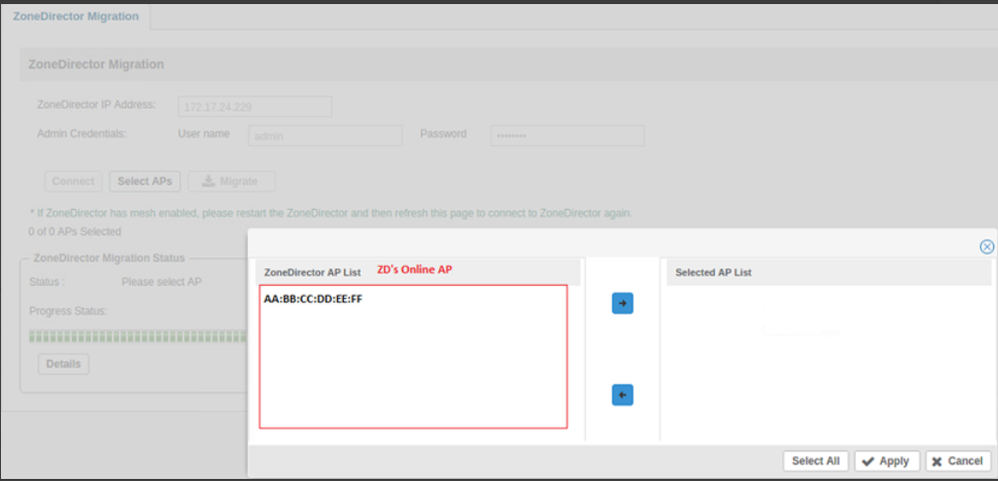Open the migration Details
This screenshot has width=998, height=481.
point(63,364)
